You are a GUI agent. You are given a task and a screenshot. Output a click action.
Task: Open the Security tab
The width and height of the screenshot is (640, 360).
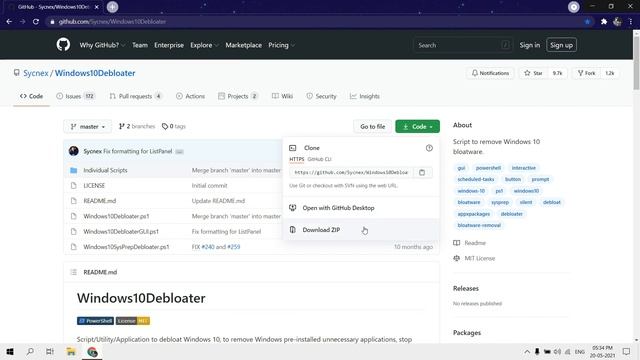pos(322,96)
